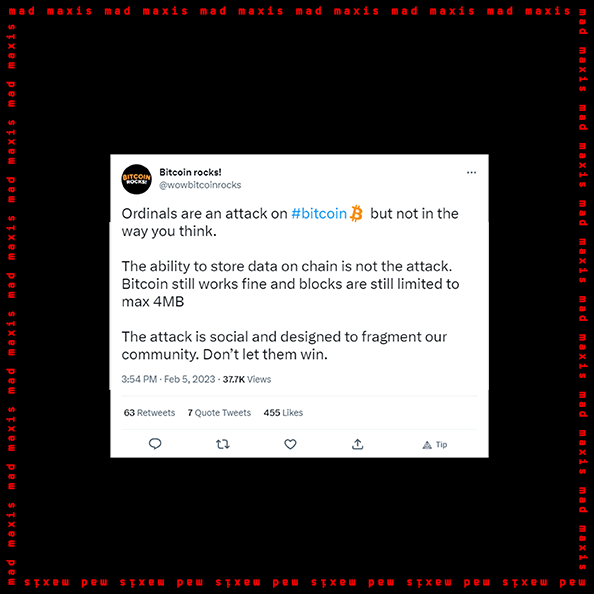Click the 3:54 PM timestamp
The width and height of the screenshot is (594, 594).
pyautogui.click(x=139, y=379)
